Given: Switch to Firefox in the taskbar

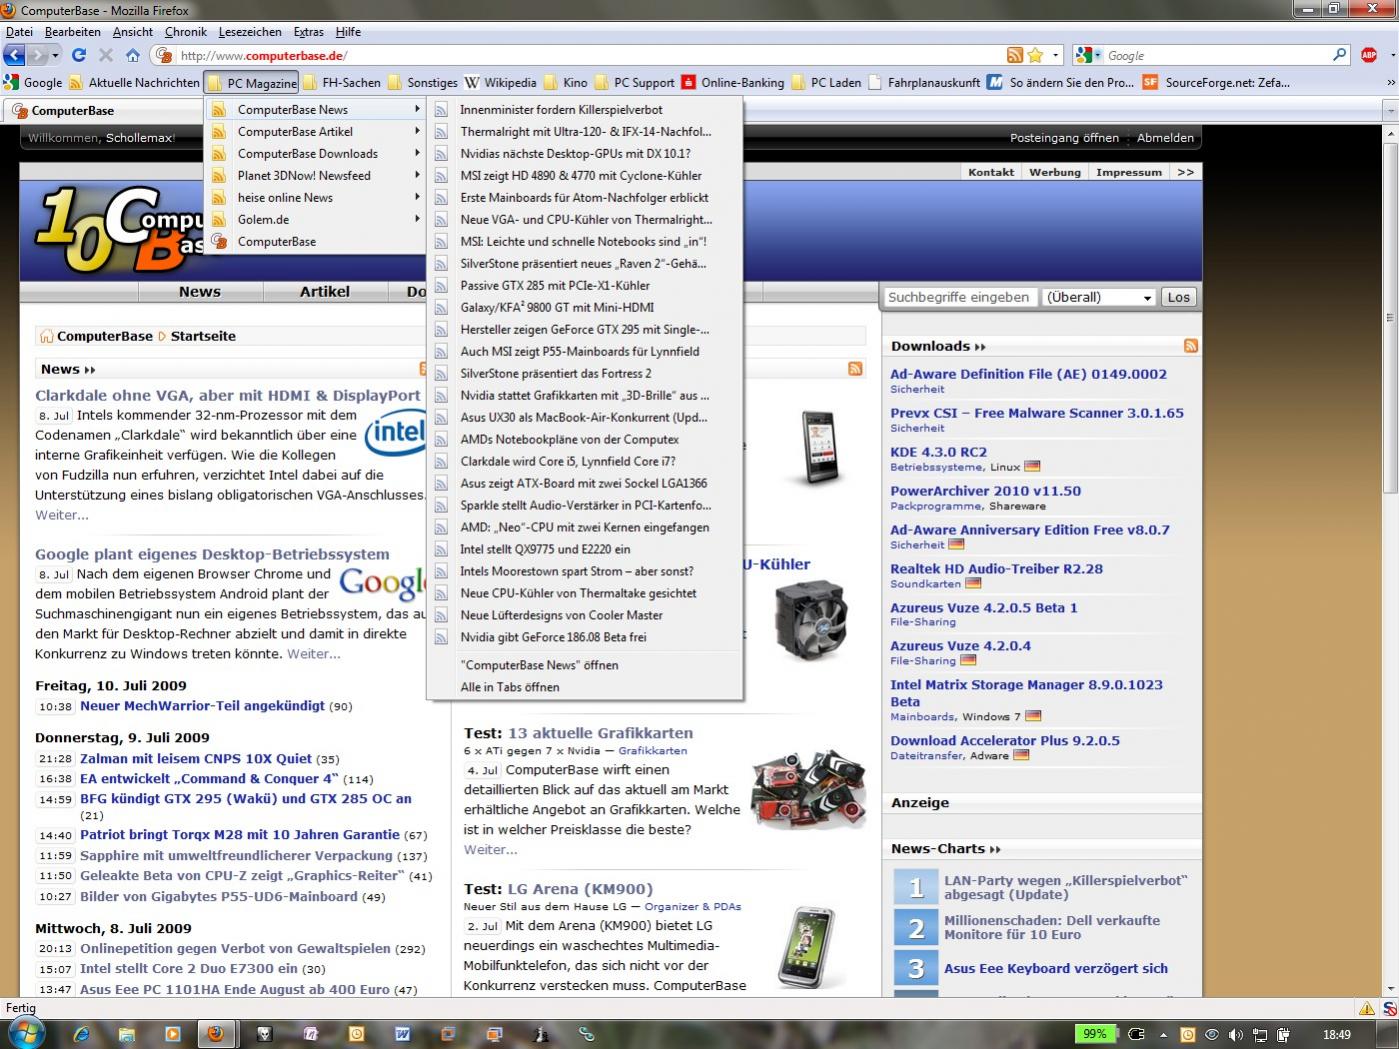Looking at the screenshot, I should (x=215, y=1034).
